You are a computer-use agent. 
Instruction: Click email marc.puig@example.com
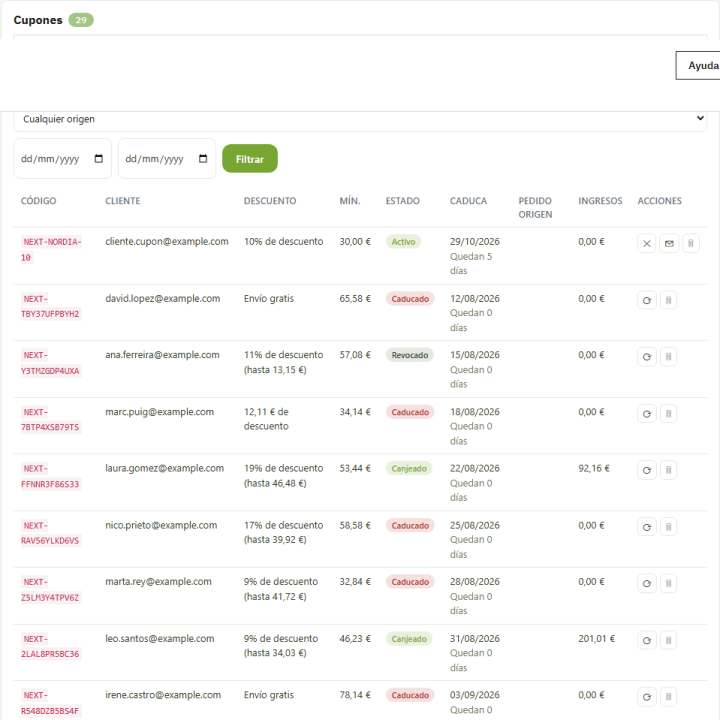click(x=159, y=412)
